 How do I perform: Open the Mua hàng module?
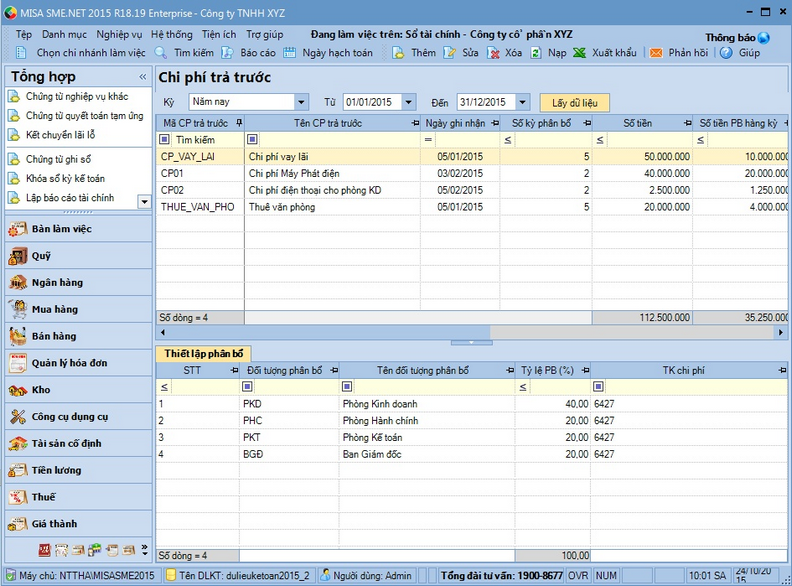pyautogui.click(x=78, y=310)
